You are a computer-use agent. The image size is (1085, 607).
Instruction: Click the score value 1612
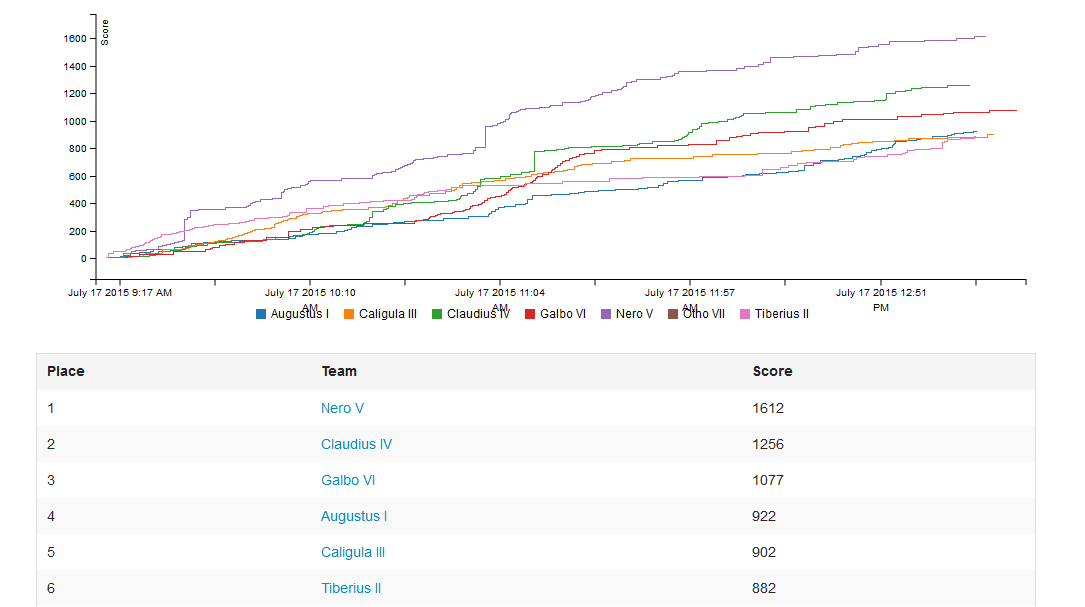click(x=768, y=408)
